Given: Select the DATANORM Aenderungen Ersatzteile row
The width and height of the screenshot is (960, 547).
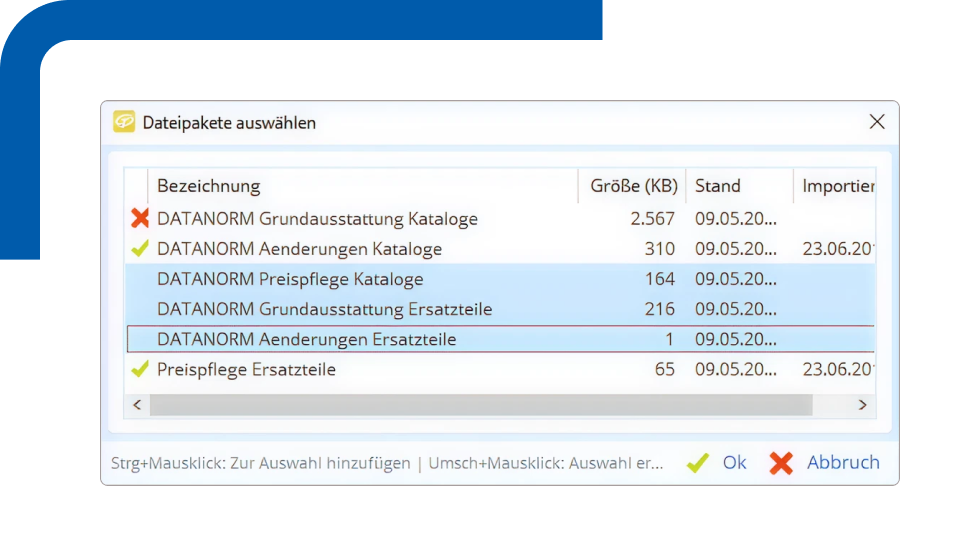Looking at the screenshot, I should (306, 339).
